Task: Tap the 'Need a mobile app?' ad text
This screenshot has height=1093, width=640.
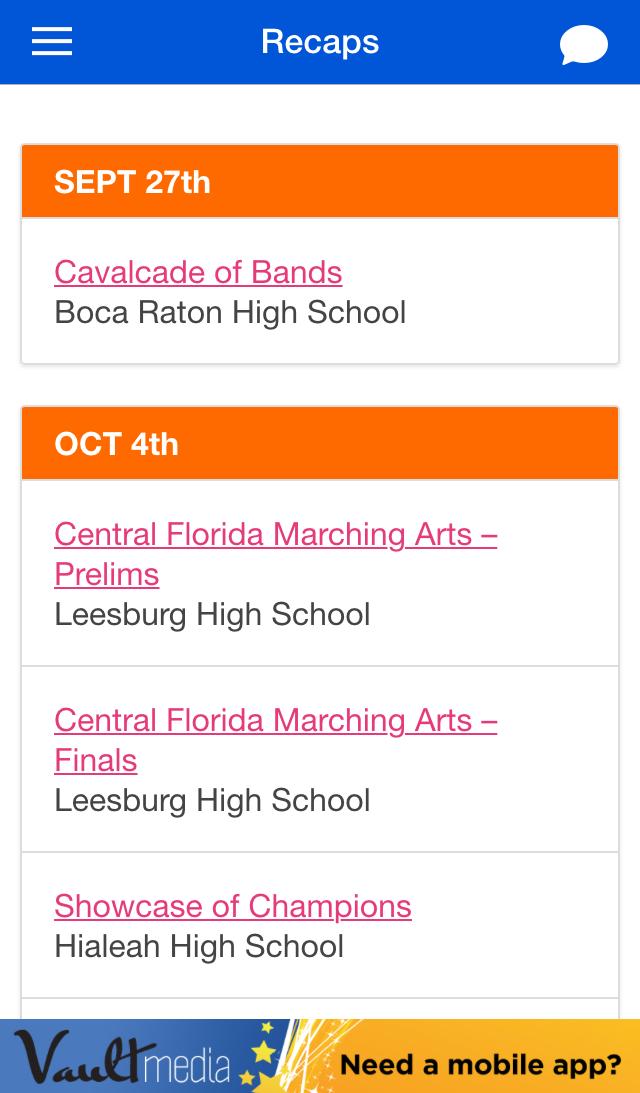Action: 481,1064
